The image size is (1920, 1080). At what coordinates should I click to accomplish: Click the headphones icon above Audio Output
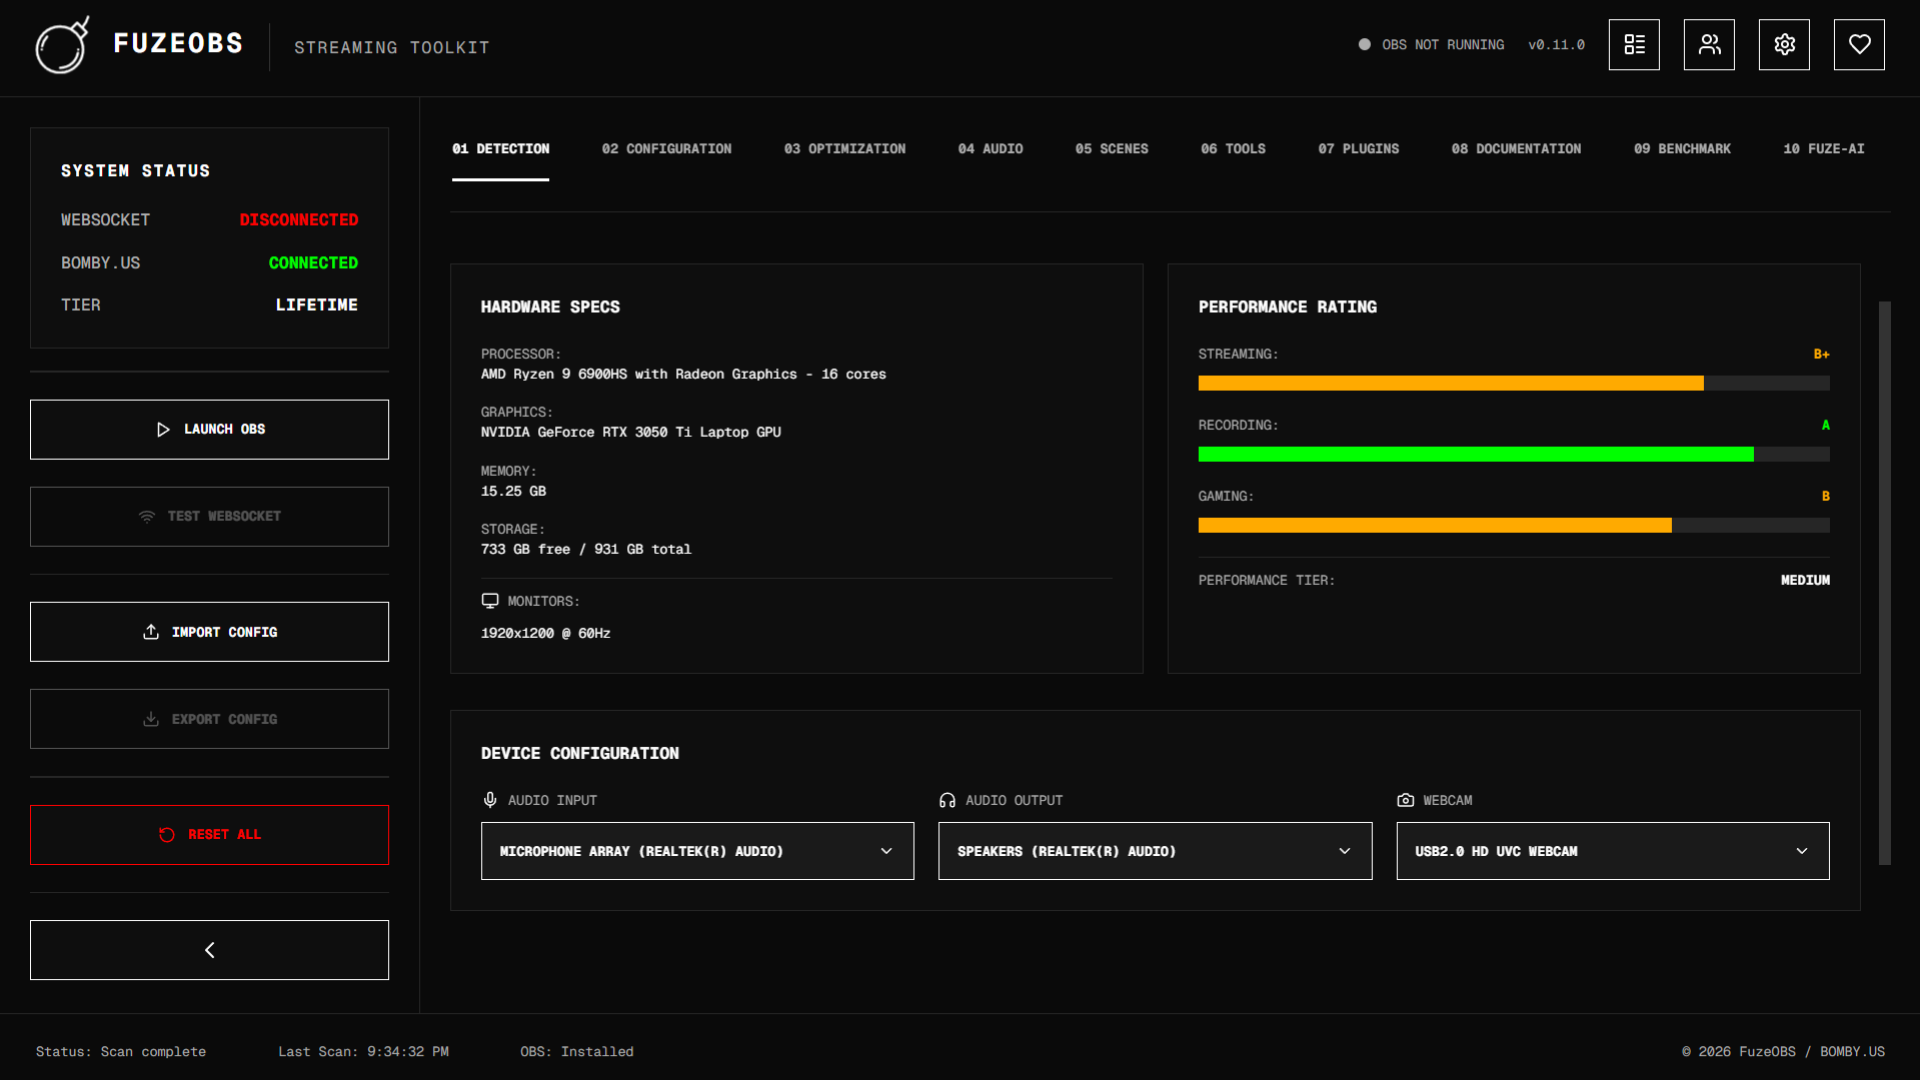coord(946,799)
